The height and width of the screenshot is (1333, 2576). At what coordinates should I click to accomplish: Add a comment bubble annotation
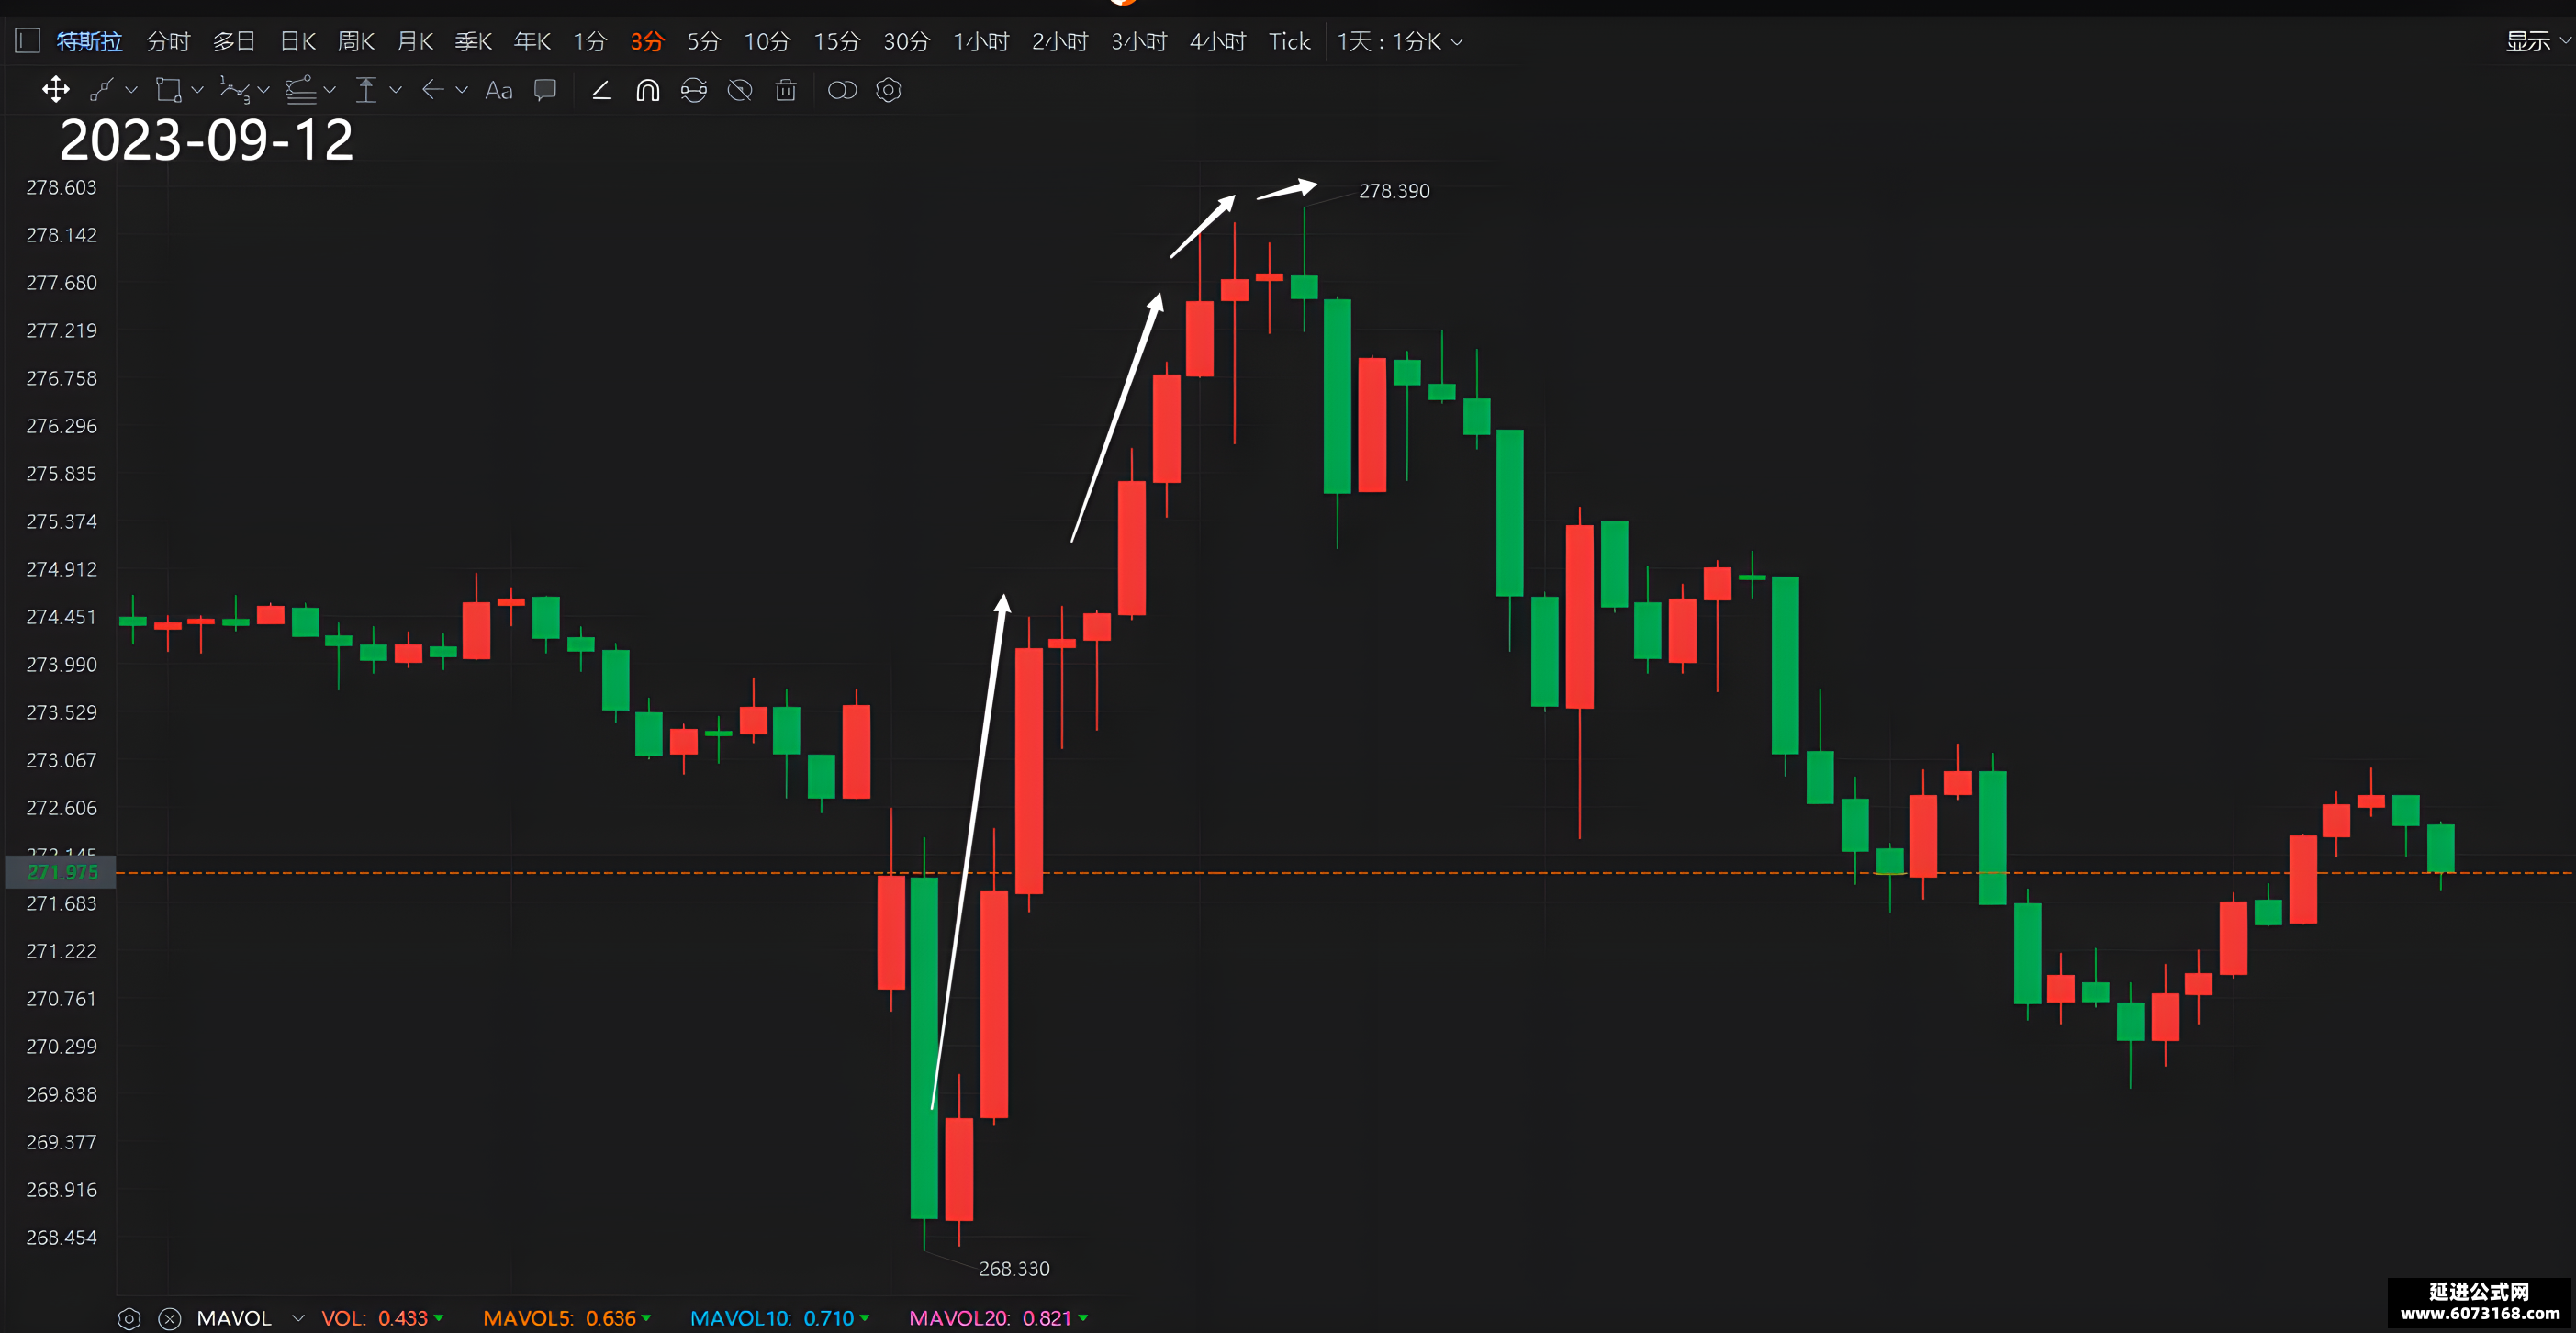coord(545,90)
